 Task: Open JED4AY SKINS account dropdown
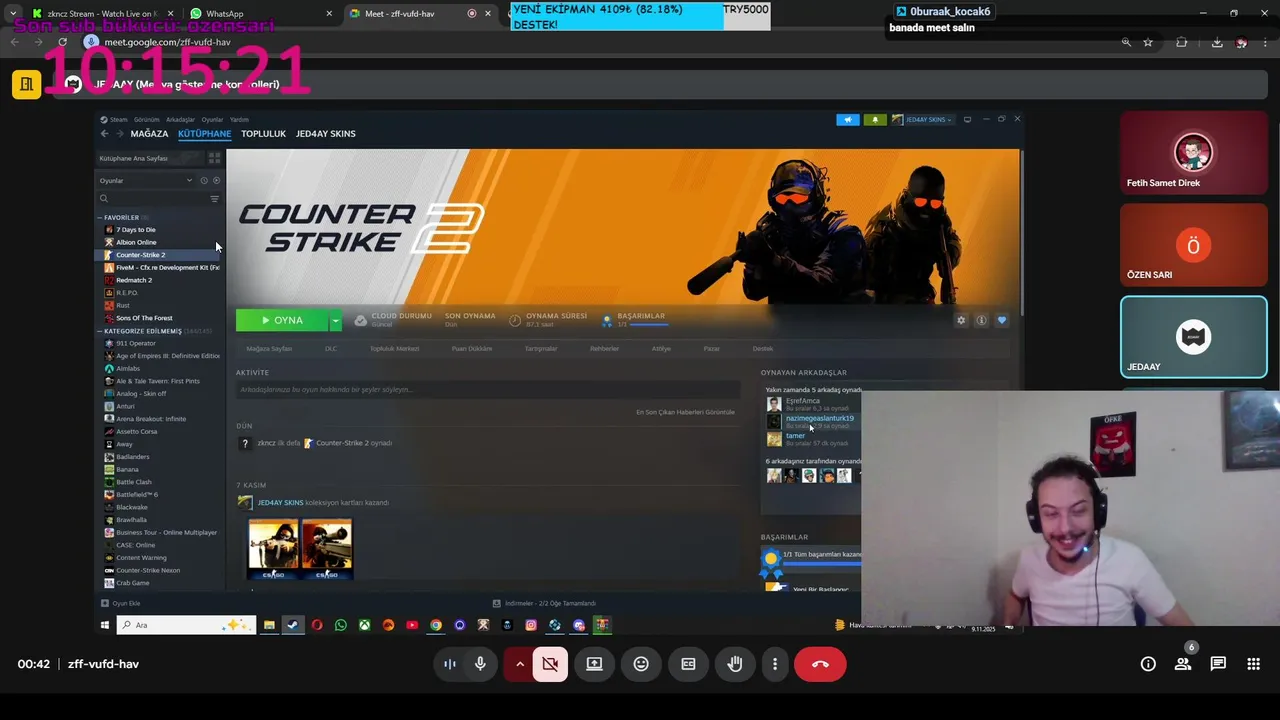point(921,119)
